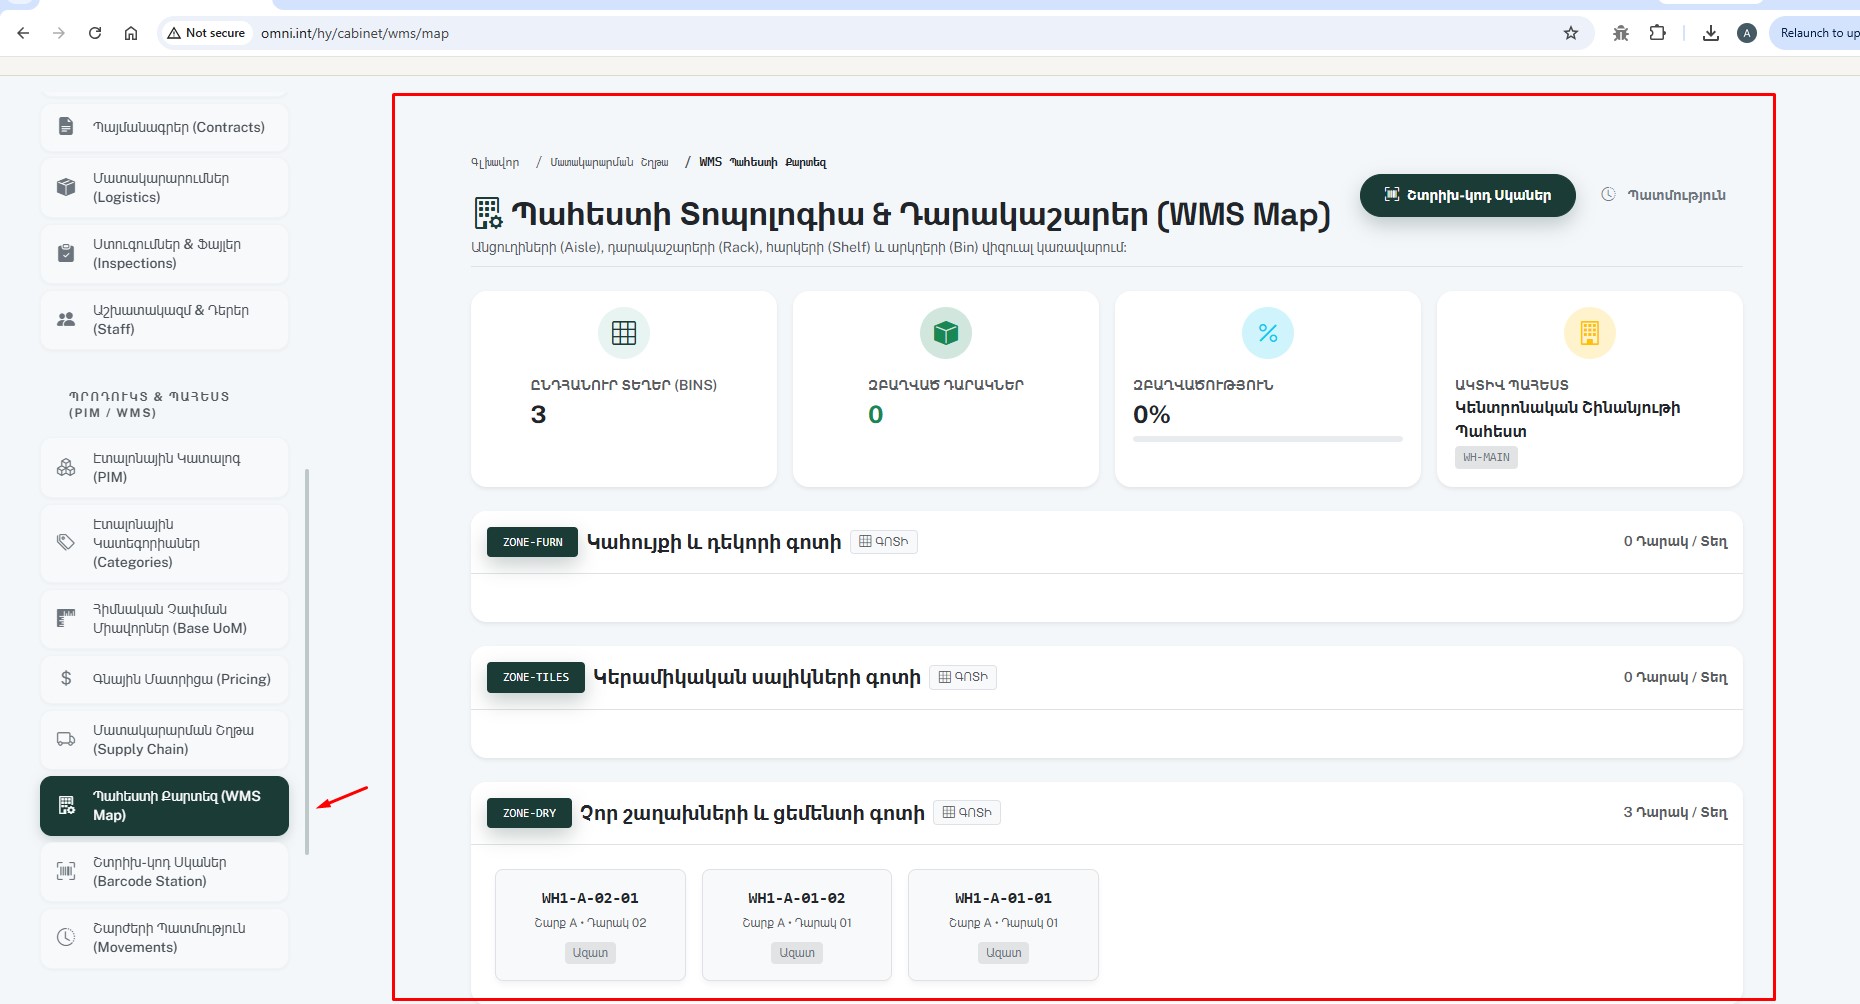Click the sidebar vertical scrollbar

pyautogui.click(x=307, y=661)
